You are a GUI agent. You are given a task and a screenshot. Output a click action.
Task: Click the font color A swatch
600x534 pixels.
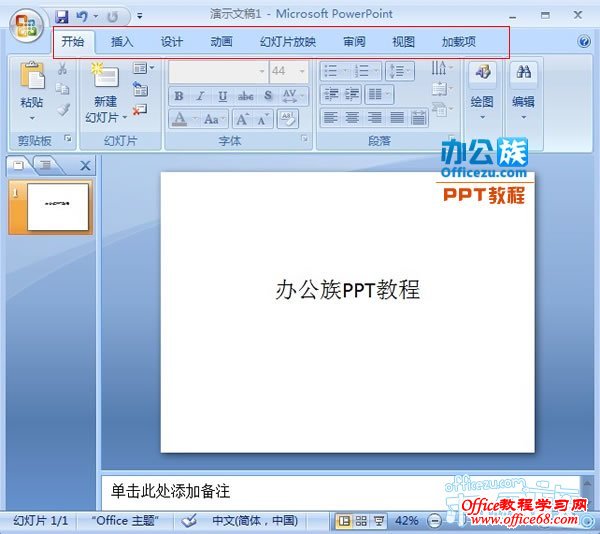(180, 119)
